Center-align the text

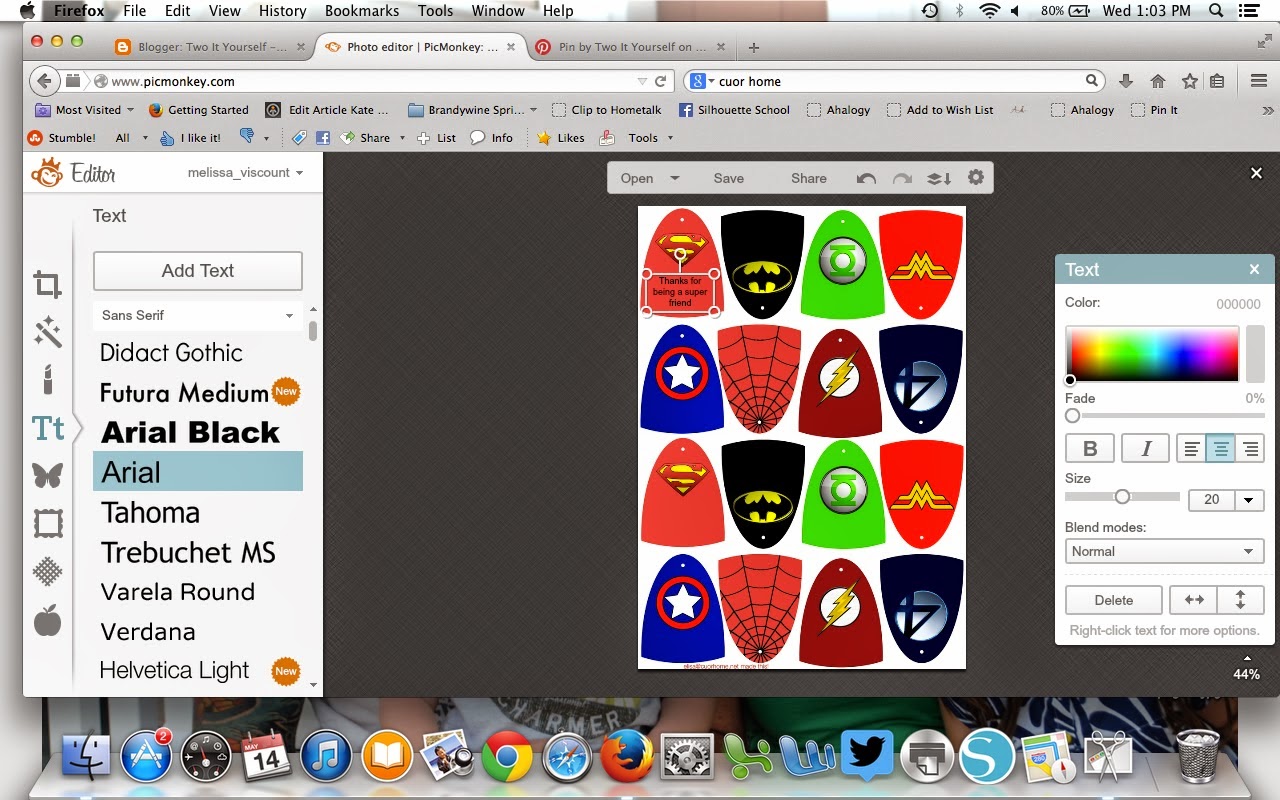(x=1221, y=449)
